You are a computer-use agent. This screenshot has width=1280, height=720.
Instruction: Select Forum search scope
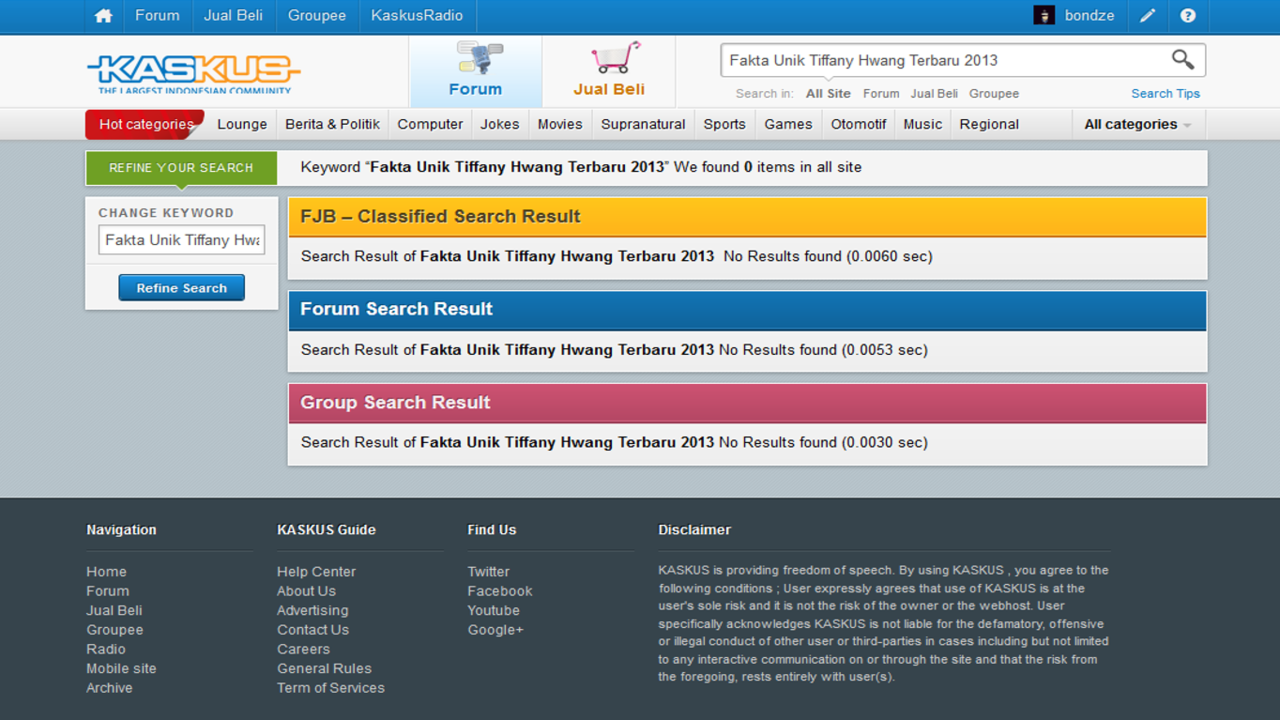tap(881, 94)
